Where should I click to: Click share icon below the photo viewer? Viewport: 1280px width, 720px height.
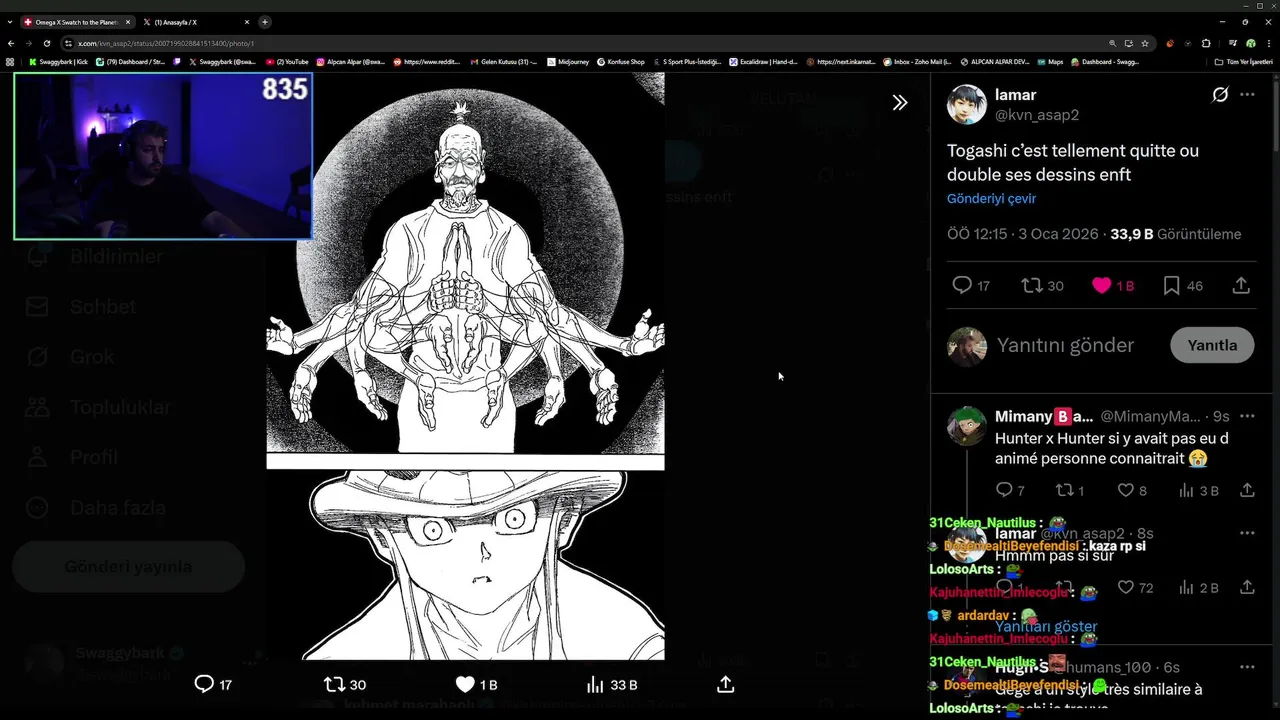click(x=726, y=684)
